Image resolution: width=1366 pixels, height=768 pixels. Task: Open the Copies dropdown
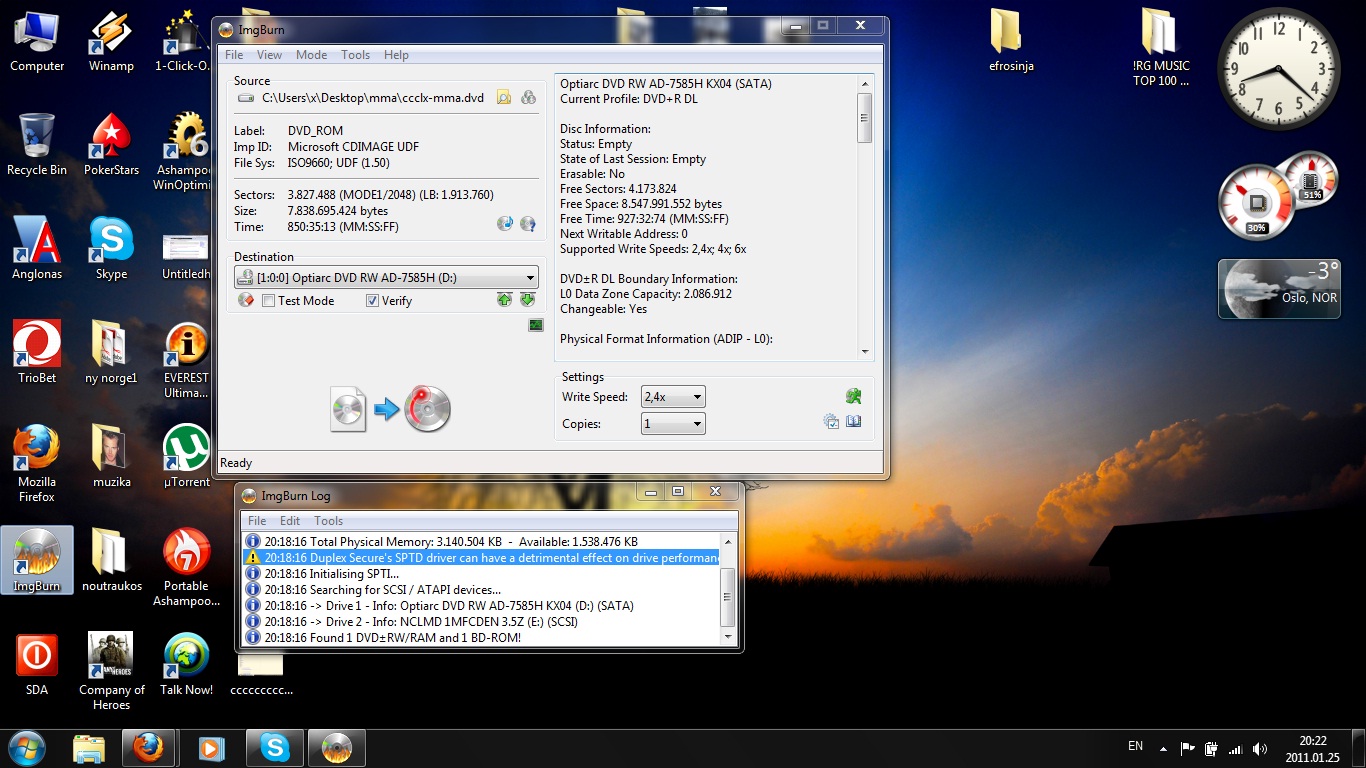pyautogui.click(x=673, y=424)
